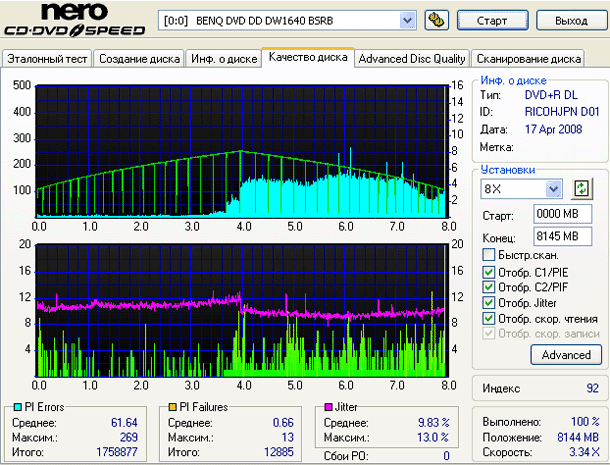Open the BENQ DVD drive selection dropdown
This screenshot has width=610, height=465.
(407, 20)
